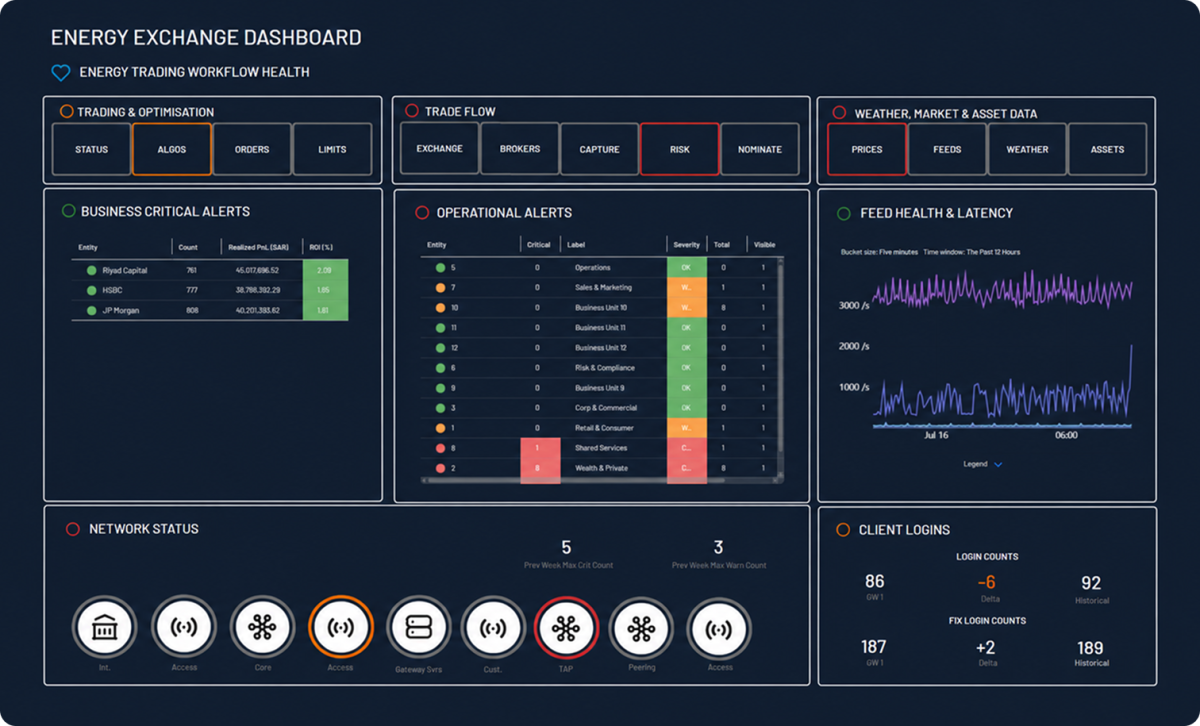Click the Operational Alerts horizontal scrollbar
1200x726 pixels.
600,481
